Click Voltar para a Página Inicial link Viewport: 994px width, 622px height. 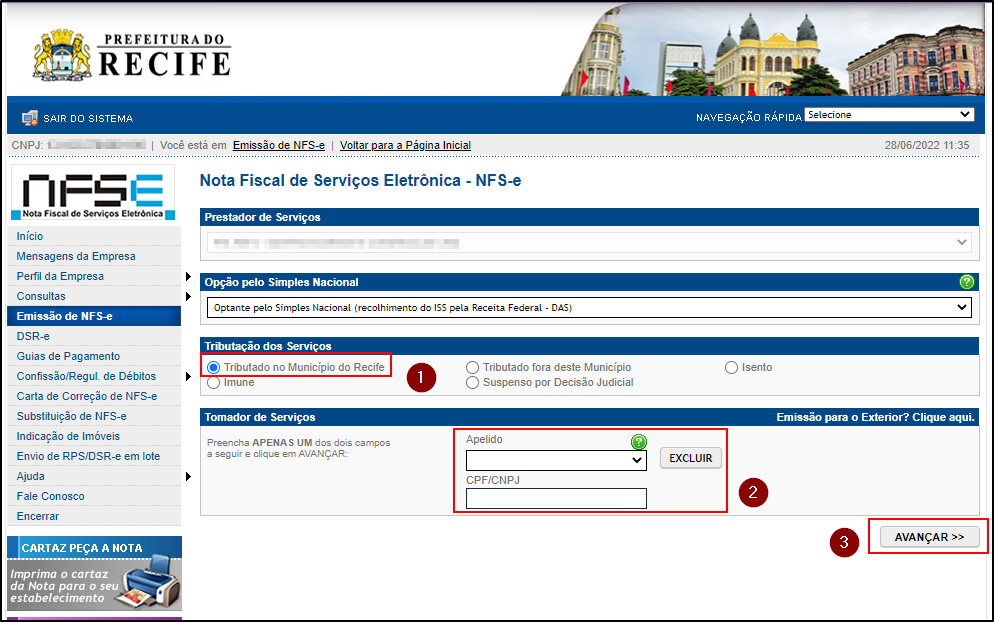point(405,145)
